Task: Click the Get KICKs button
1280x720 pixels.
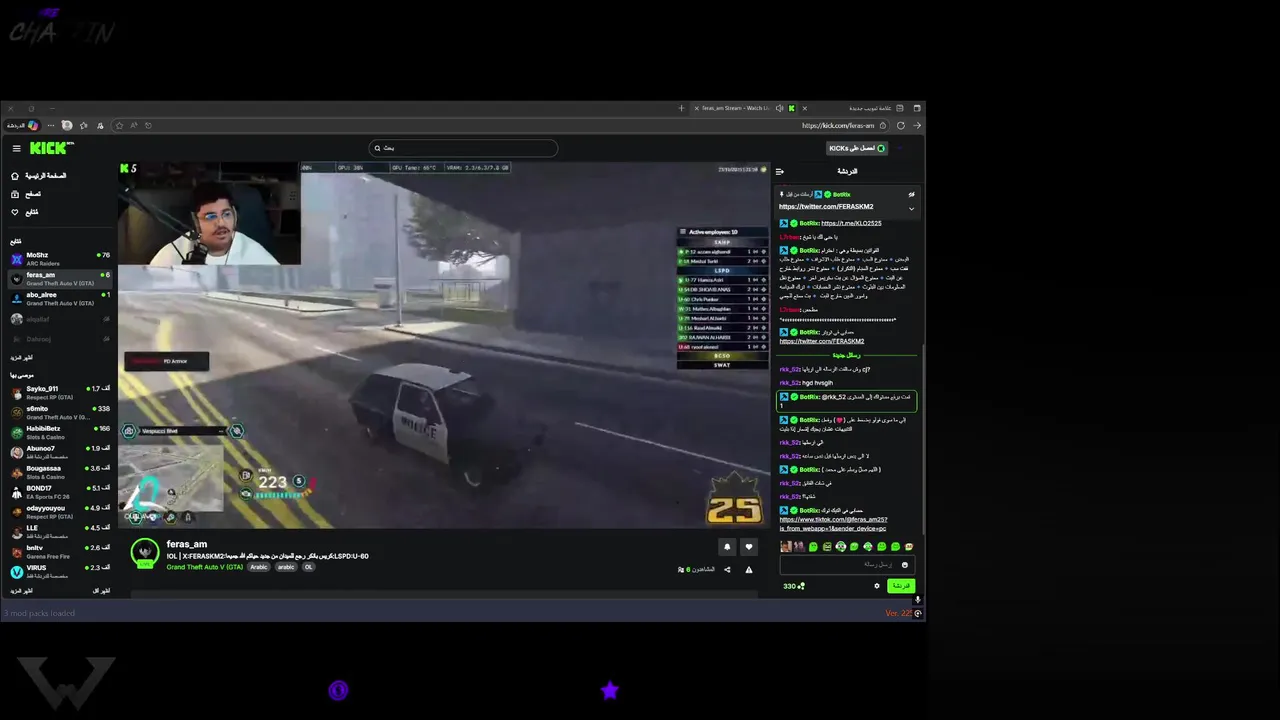Action: coord(857,148)
